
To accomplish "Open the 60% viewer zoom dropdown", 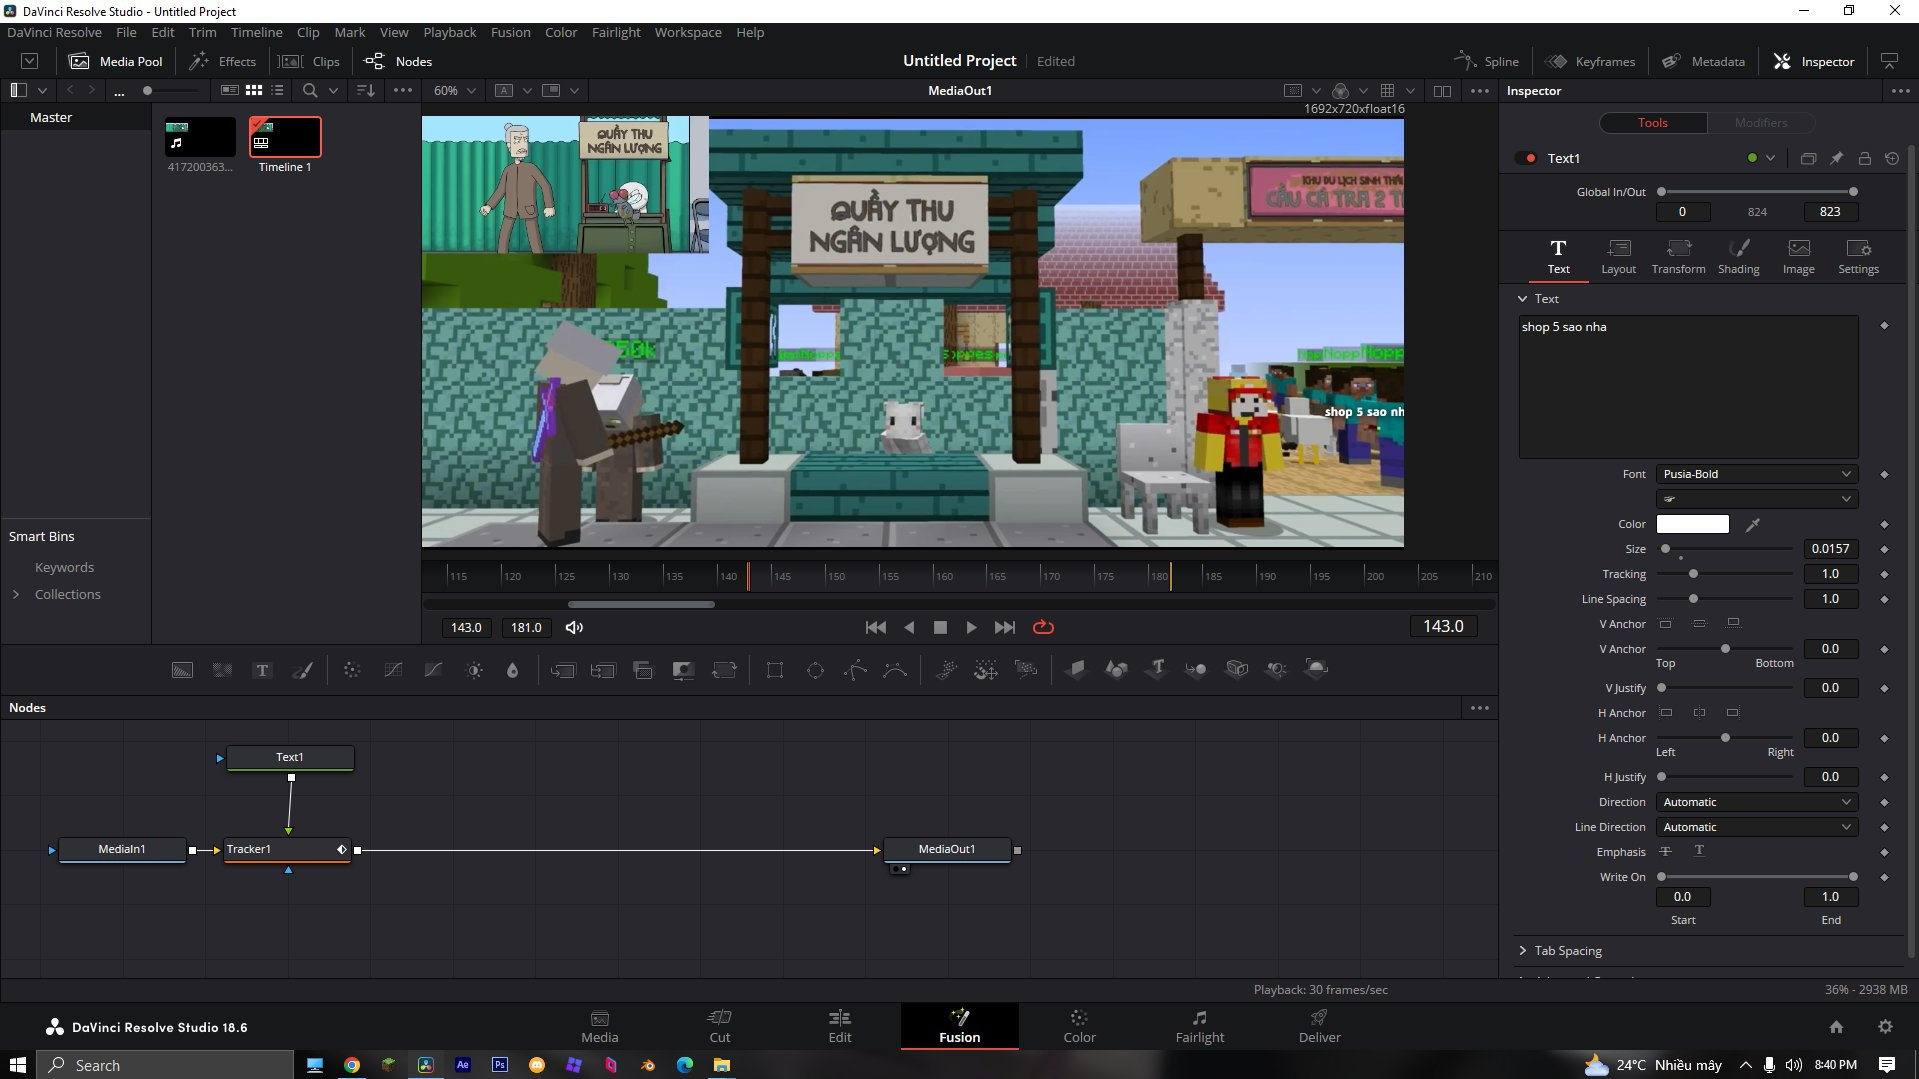I will (454, 90).
